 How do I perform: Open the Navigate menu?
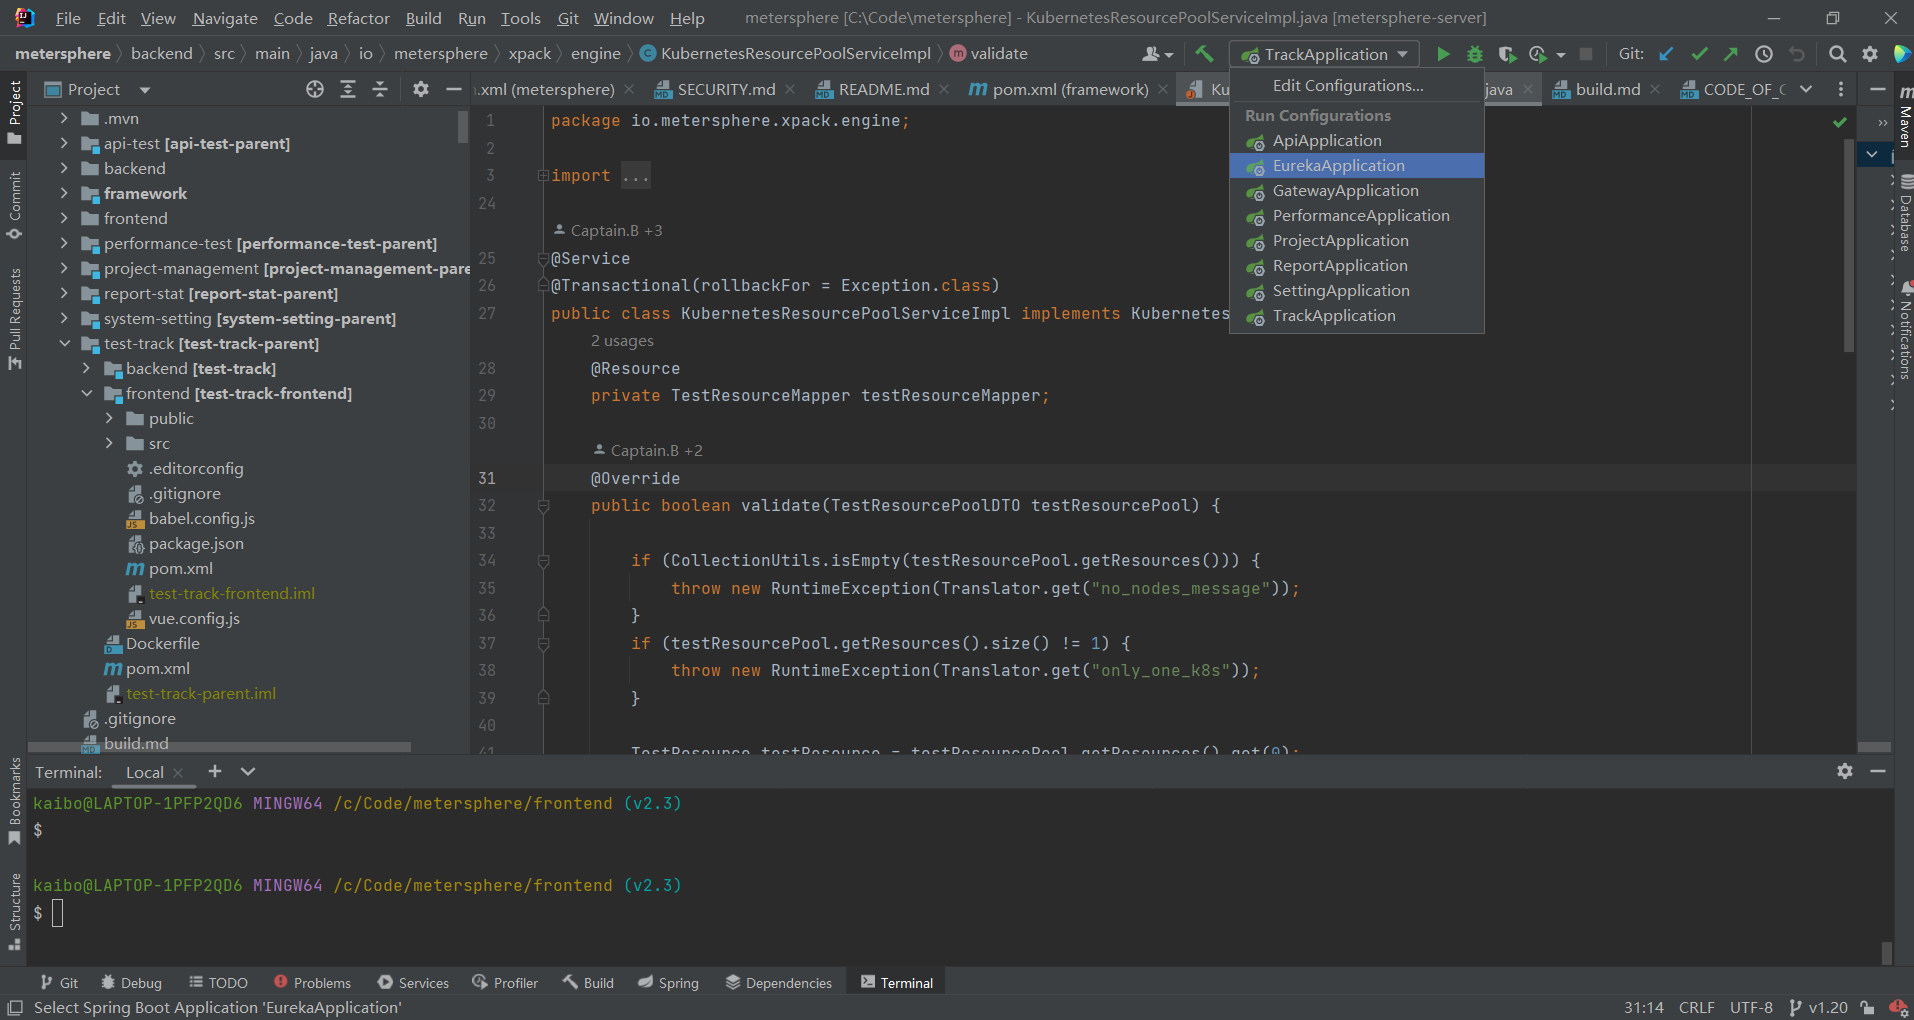click(224, 18)
